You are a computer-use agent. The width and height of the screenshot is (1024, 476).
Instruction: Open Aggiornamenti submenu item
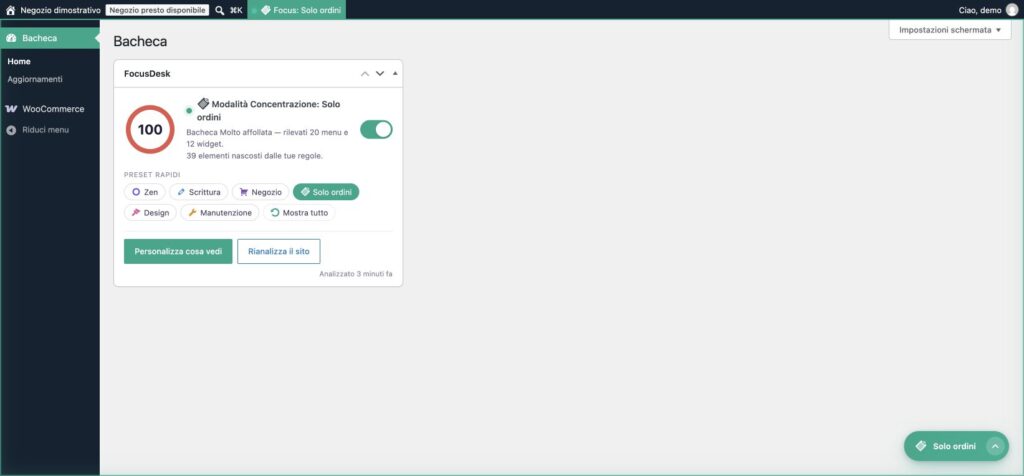[x=35, y=79]
